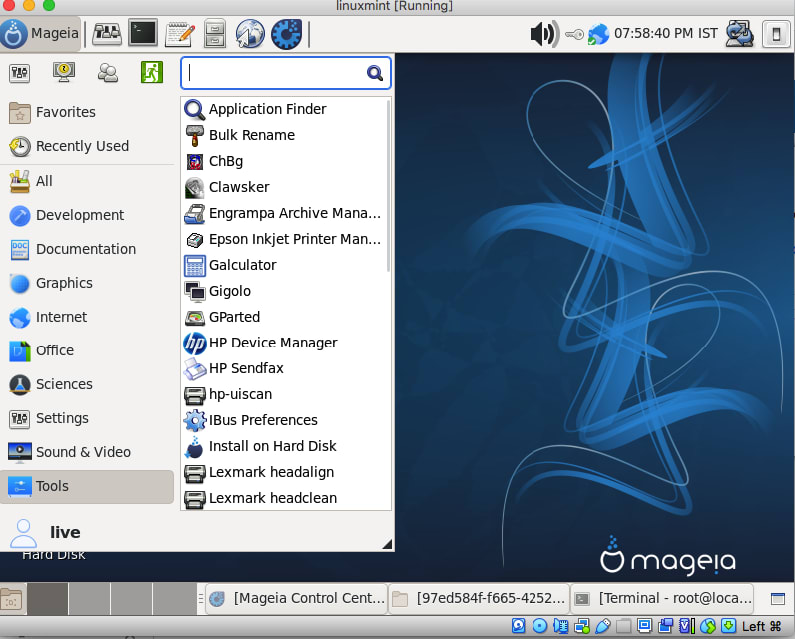The image size is (795, 639).
Task: Click the clock showing 07:58:40 PM IST
Action: 666,33
